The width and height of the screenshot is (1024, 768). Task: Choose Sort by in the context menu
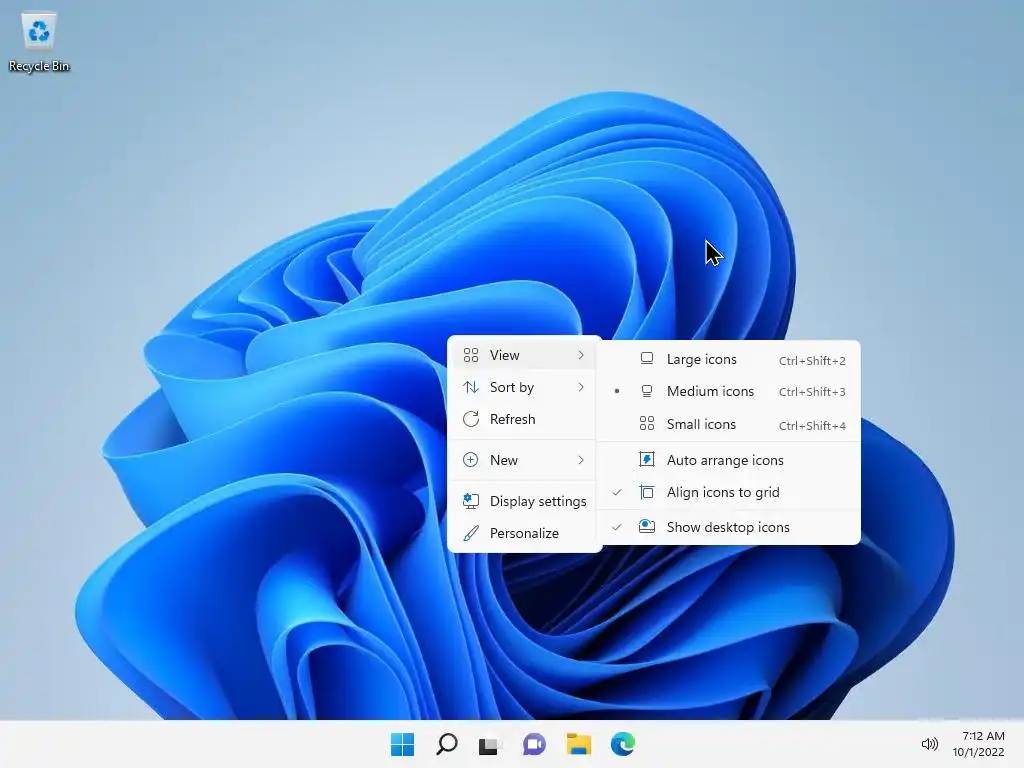pos(524,387)
